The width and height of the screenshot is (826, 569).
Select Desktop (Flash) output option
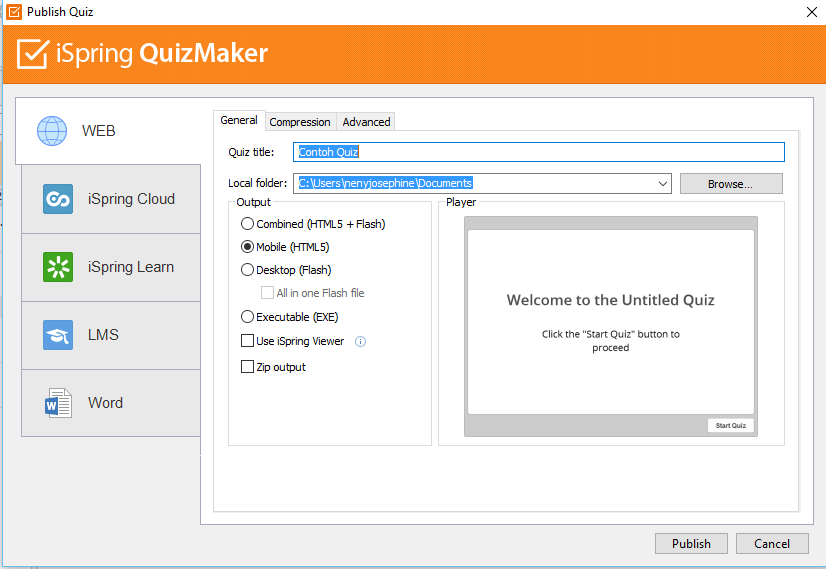tap(286, 270)
